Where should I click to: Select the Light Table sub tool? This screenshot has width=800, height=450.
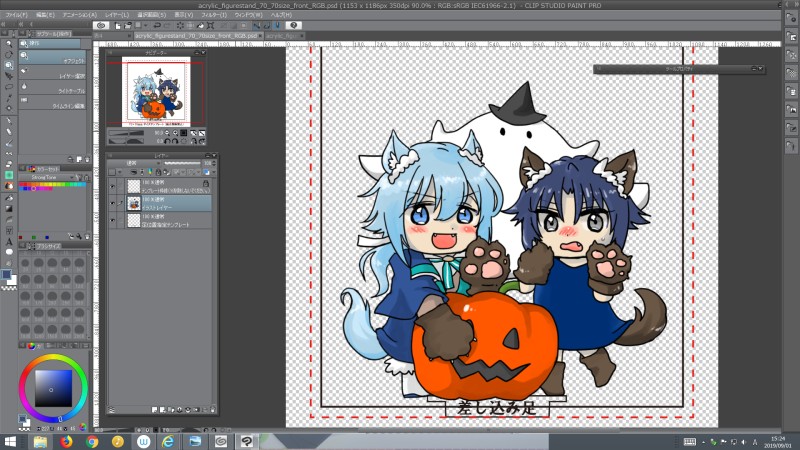pos(53,88)
